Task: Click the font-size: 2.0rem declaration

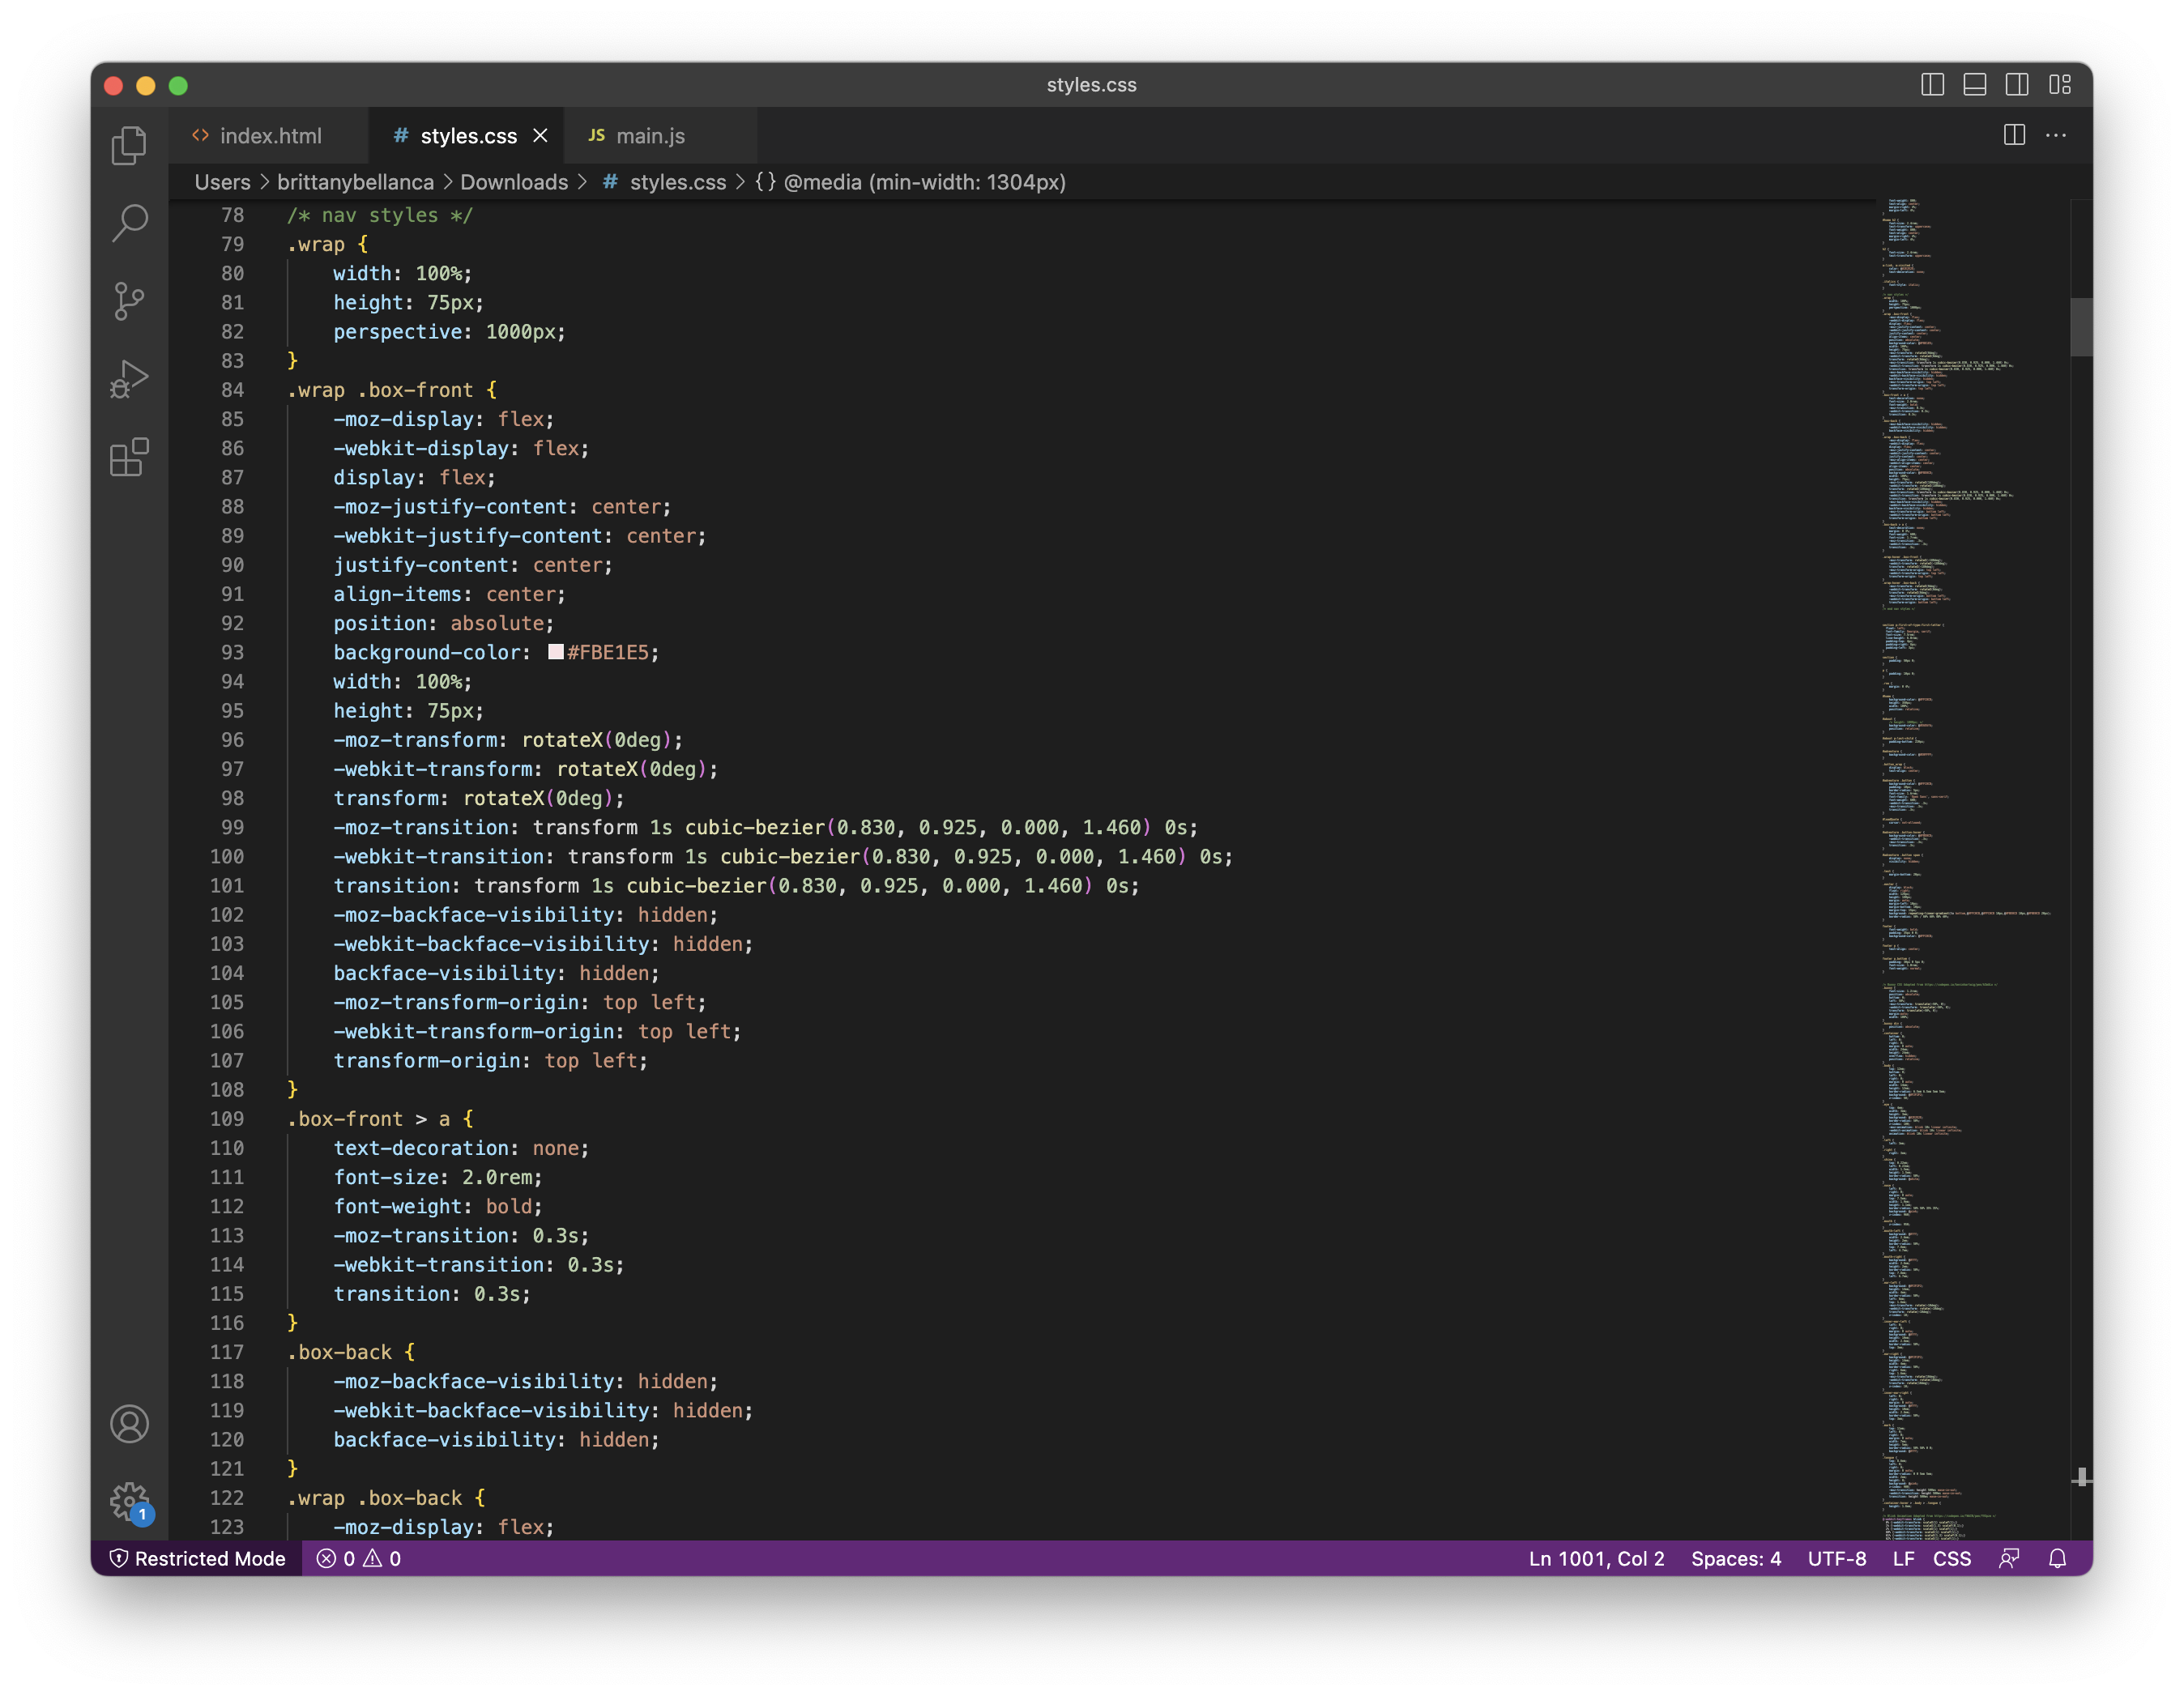Action: [438, 1177]
